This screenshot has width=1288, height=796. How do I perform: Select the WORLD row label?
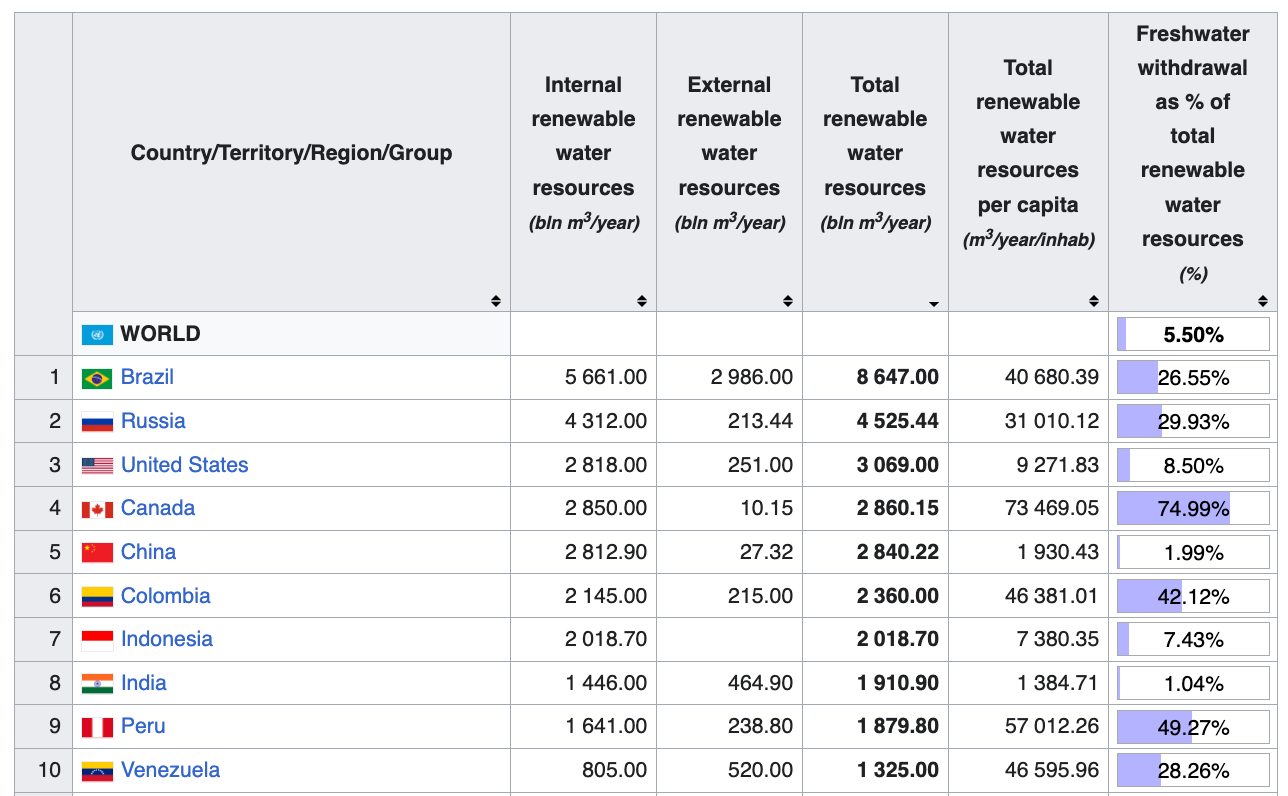click(160, 334)
